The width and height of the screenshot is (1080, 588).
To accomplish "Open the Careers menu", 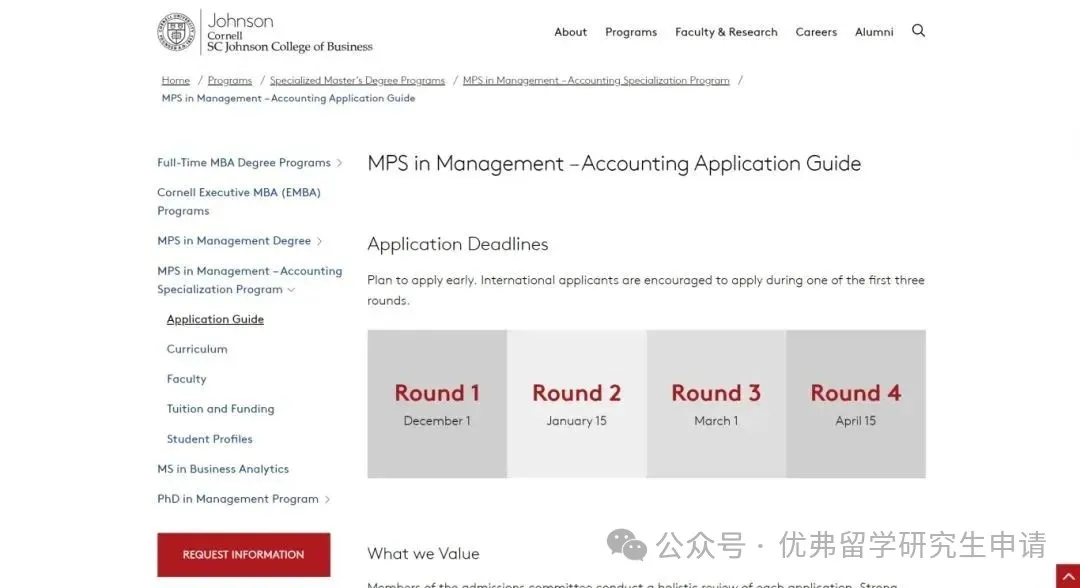I will [x=816, y=32].
